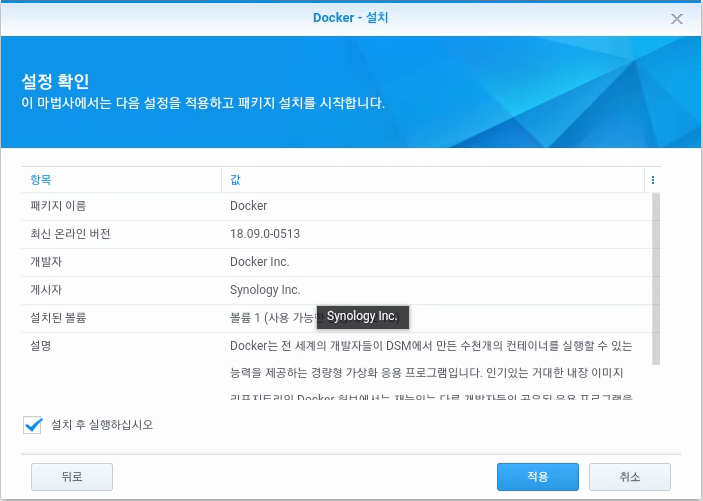Open the column options three-dot menu

(x=652, y=180)
